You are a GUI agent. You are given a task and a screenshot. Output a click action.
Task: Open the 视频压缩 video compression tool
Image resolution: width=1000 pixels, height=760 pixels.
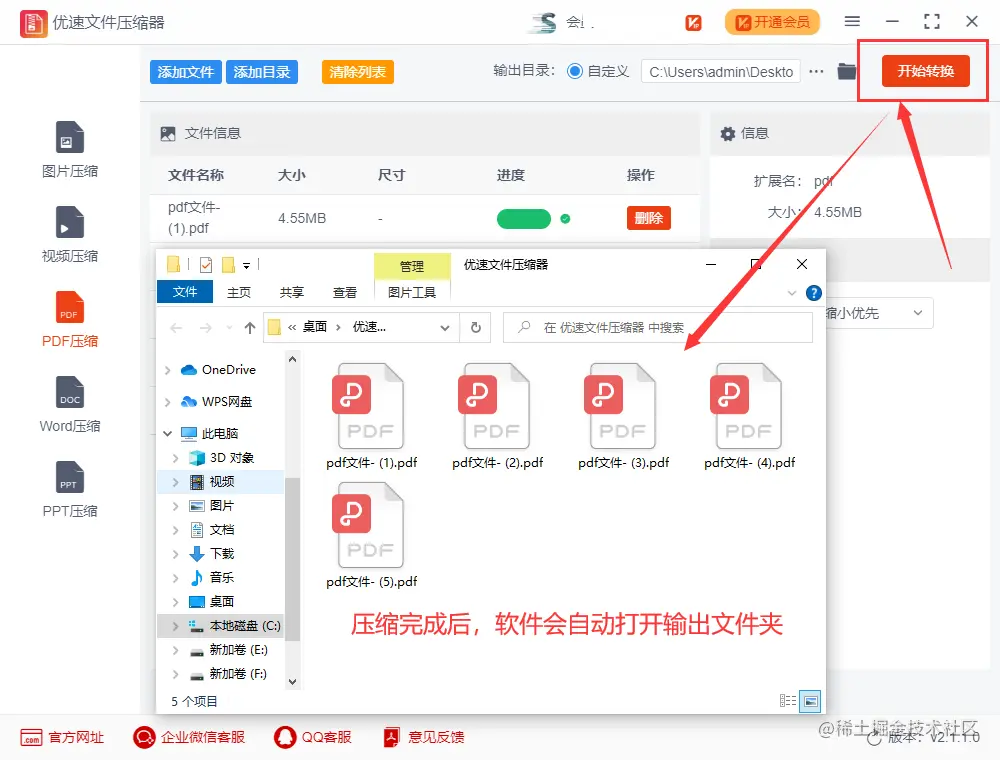[x=70, y=235]
